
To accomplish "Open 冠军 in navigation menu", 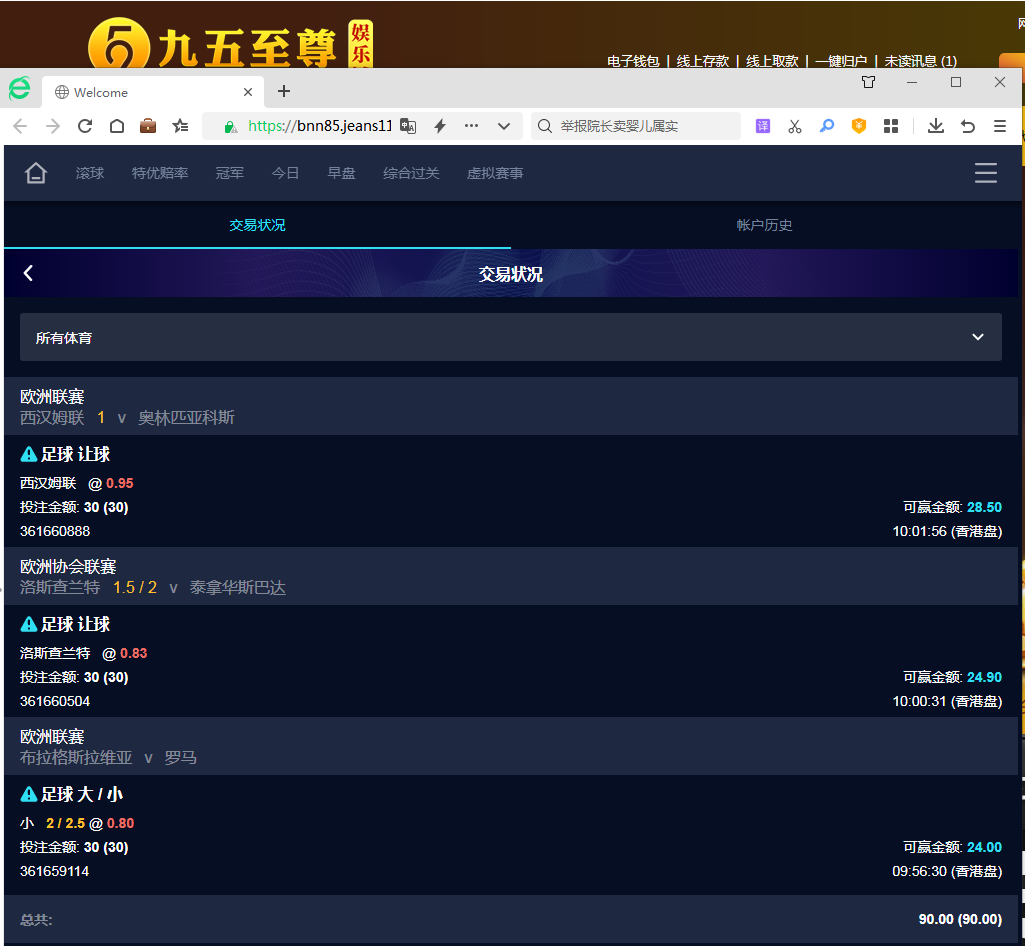I will [229, 173].
